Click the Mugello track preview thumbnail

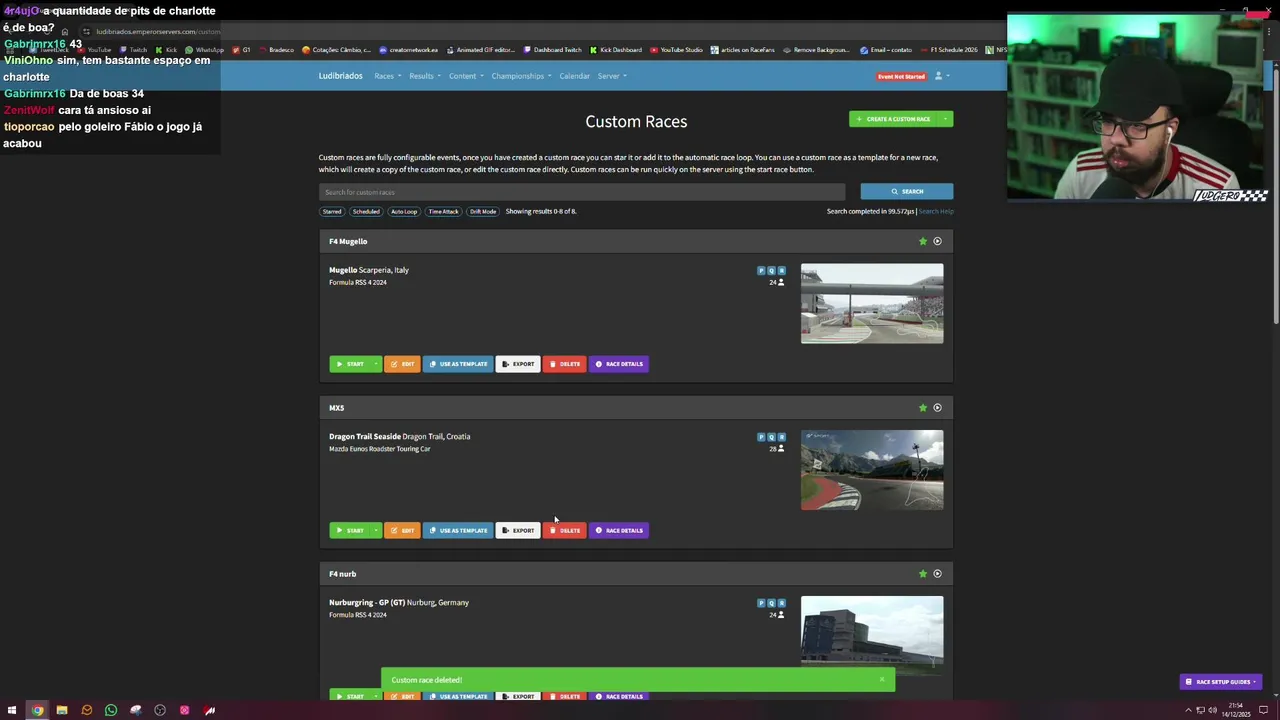tap(872, 303)
